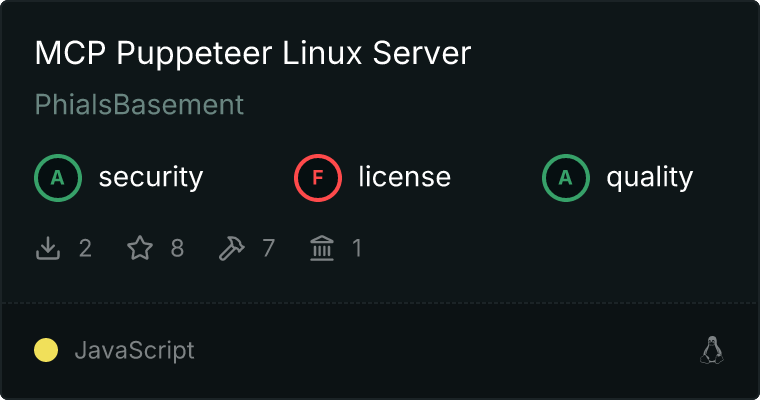This screenshot has width=760, height=400.
Task: Click the hammer tools icon
Action: (231, 248)
